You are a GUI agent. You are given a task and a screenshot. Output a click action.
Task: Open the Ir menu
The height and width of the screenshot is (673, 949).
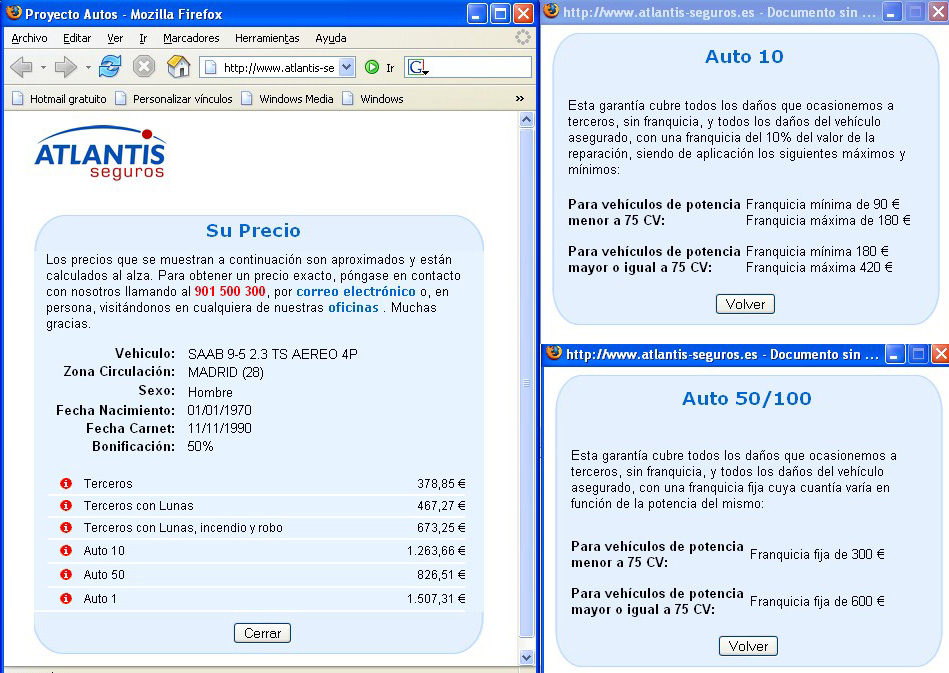[x=143, y=38]
